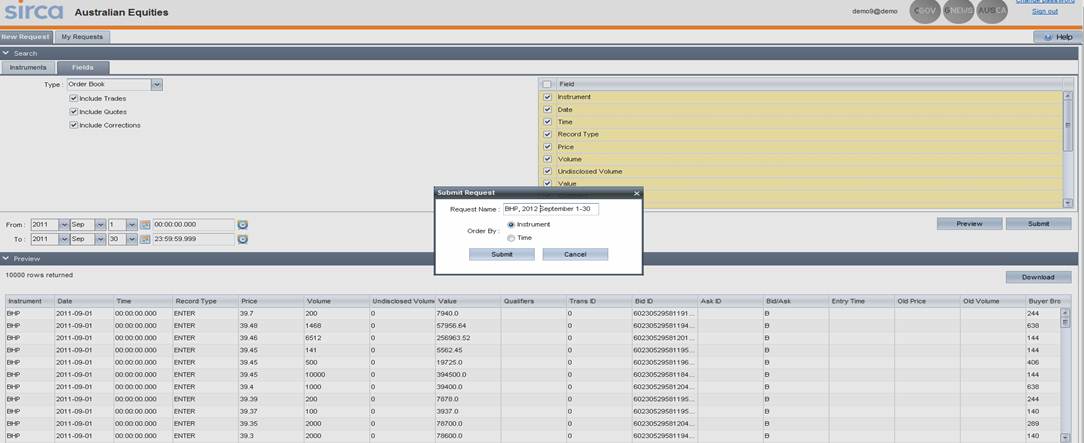Switch to the My Requests tab
The width and height of the screenshot is (1084, 443).
[82, 37]
